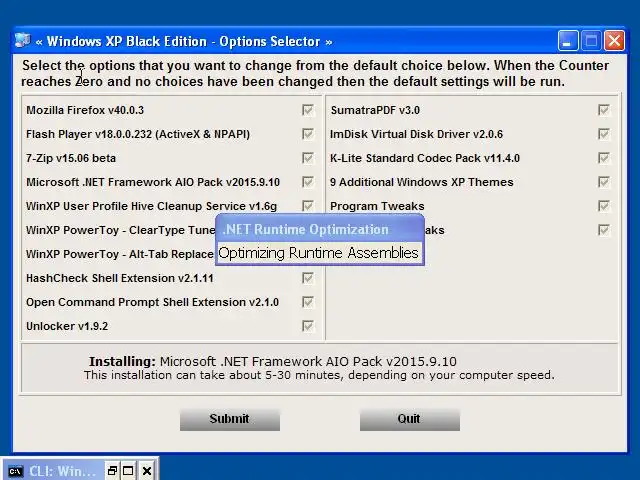Click the 7-Zip v15.06 beta label
Image resolution: width=640 pixels, height=480 pixels.
[x=71, y=158]
